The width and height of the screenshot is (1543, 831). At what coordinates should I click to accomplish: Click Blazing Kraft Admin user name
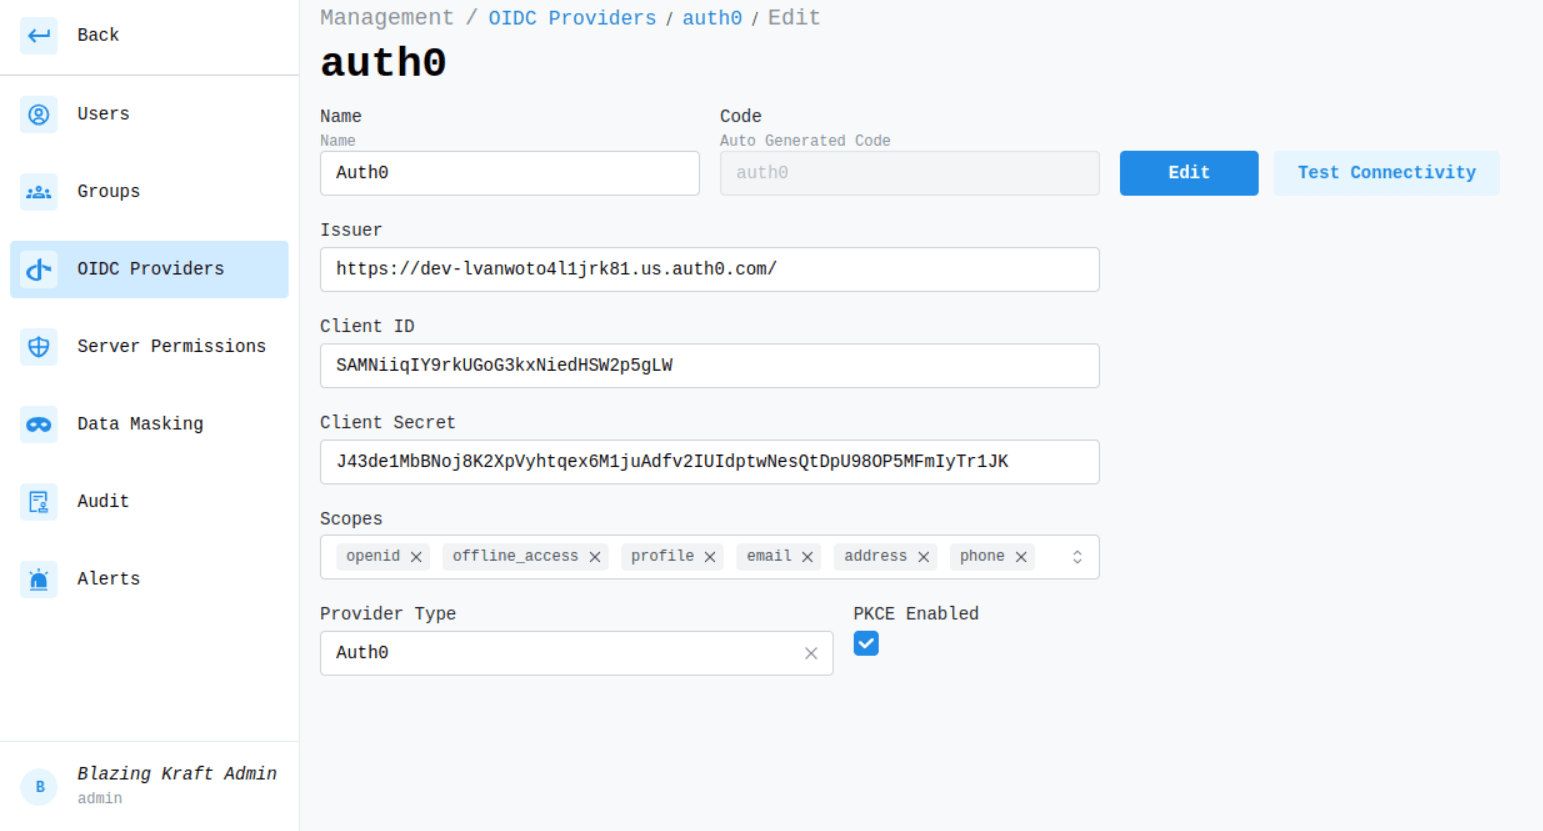(177, 773)
